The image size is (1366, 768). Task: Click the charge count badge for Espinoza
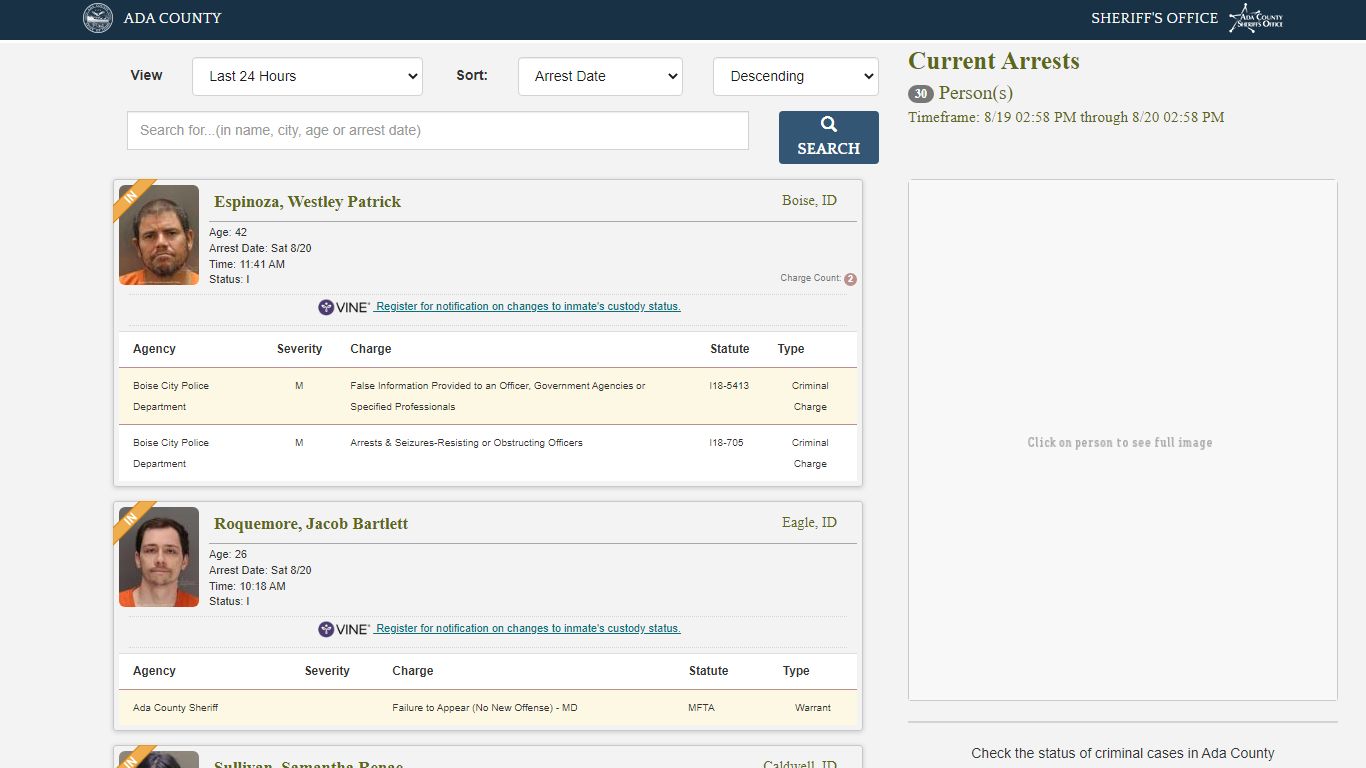(850, 279)
